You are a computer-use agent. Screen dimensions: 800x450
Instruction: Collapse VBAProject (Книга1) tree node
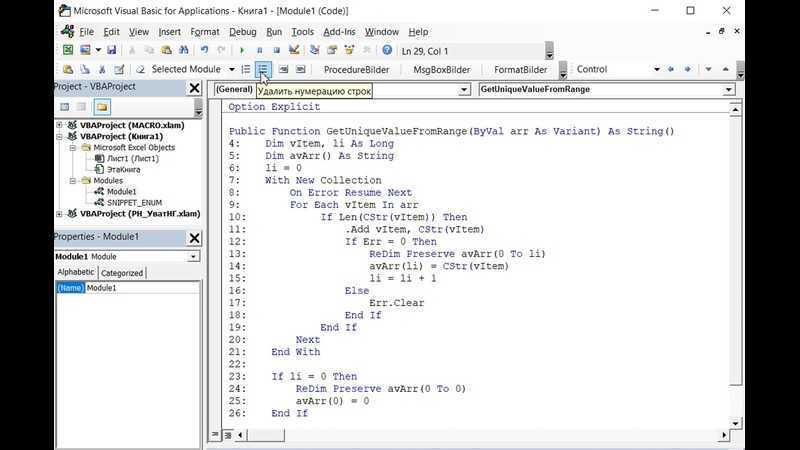coord(59,136)
